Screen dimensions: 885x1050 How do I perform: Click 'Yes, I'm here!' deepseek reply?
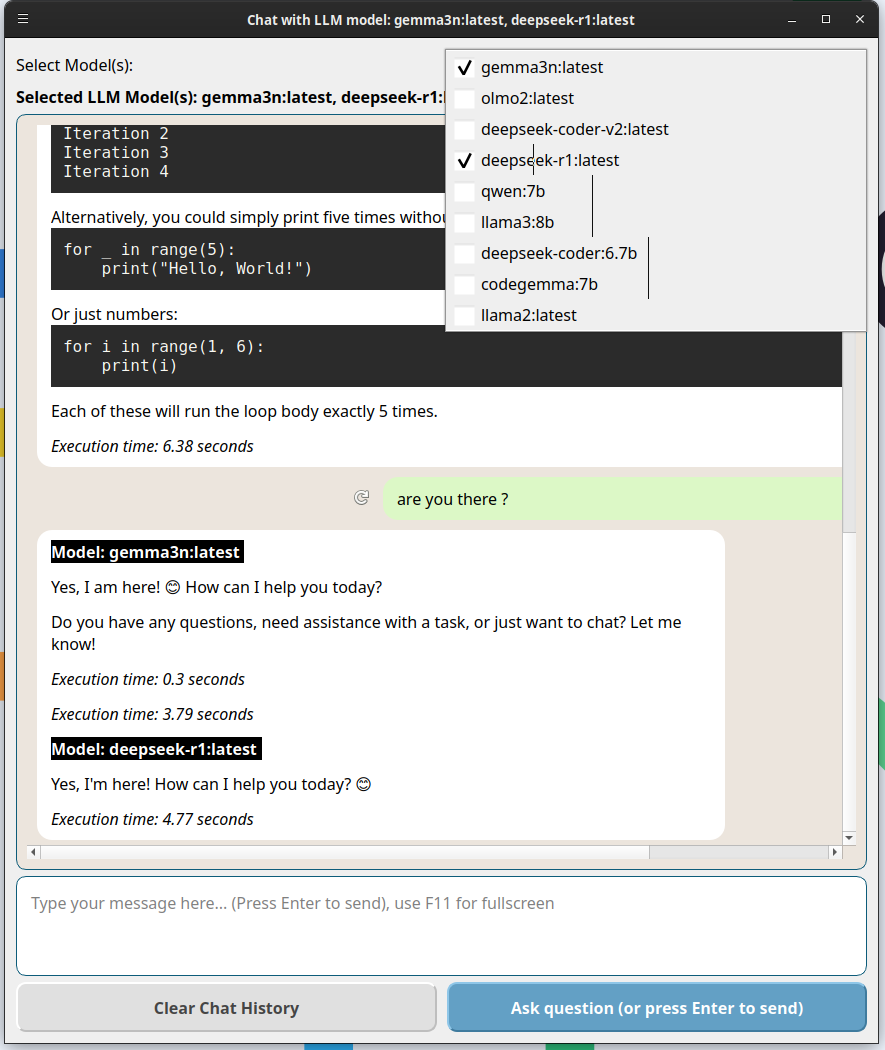pos(211,784)
